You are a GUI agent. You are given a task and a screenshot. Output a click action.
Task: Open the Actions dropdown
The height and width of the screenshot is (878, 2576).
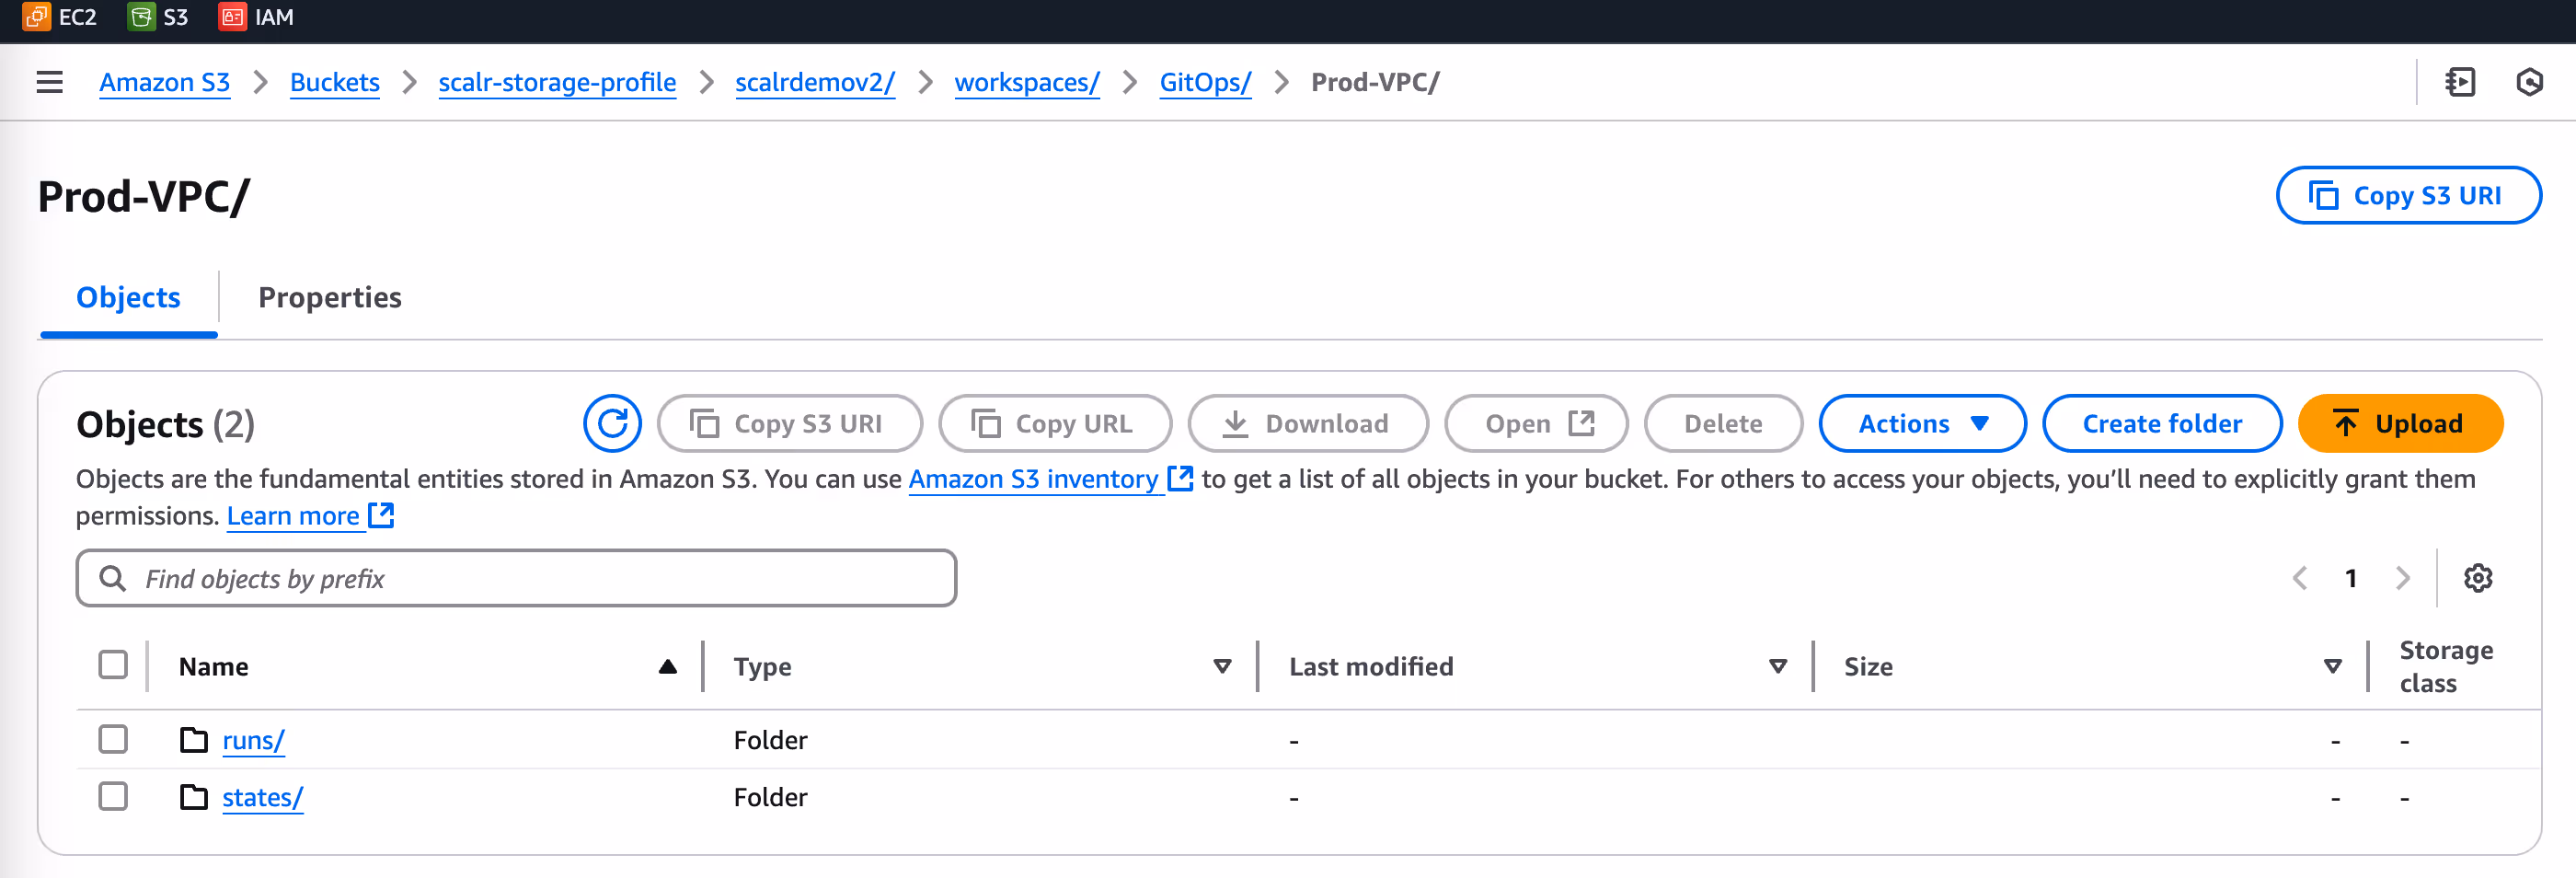point(1922,424)
